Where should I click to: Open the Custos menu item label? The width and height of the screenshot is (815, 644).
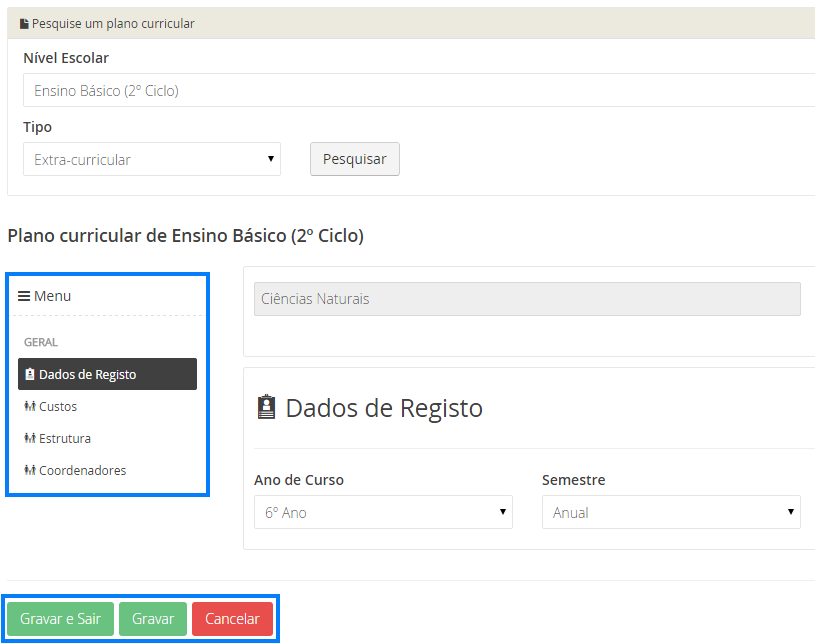[58, 407]
